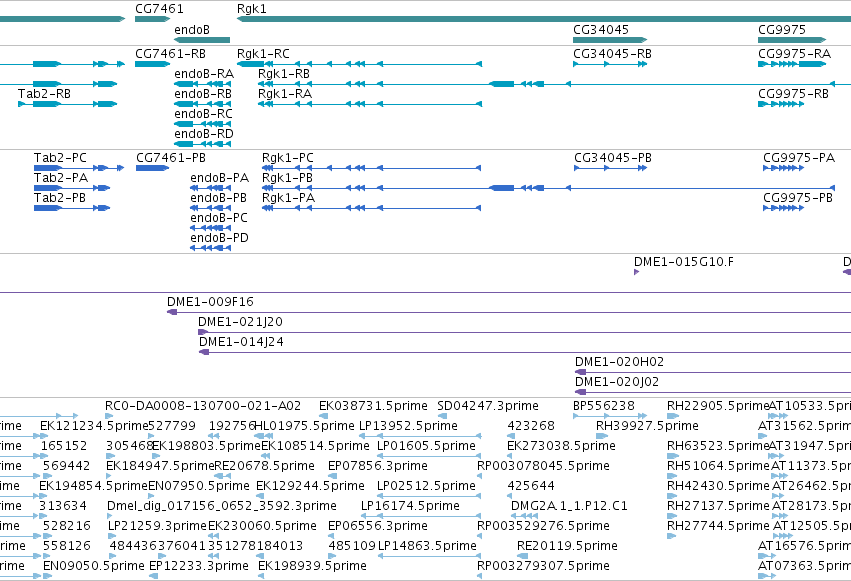Select the CG7461-PB protein feature
Image resolution: width=851 pixels, height=581 pixels.
153,168
